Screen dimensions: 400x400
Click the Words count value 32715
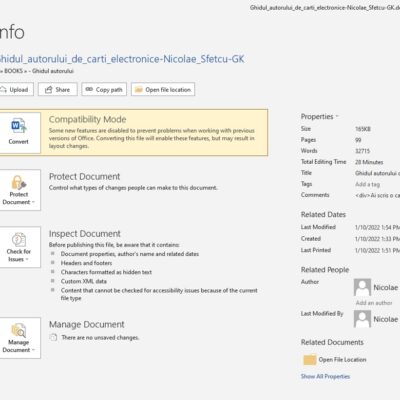click(362, 151)
